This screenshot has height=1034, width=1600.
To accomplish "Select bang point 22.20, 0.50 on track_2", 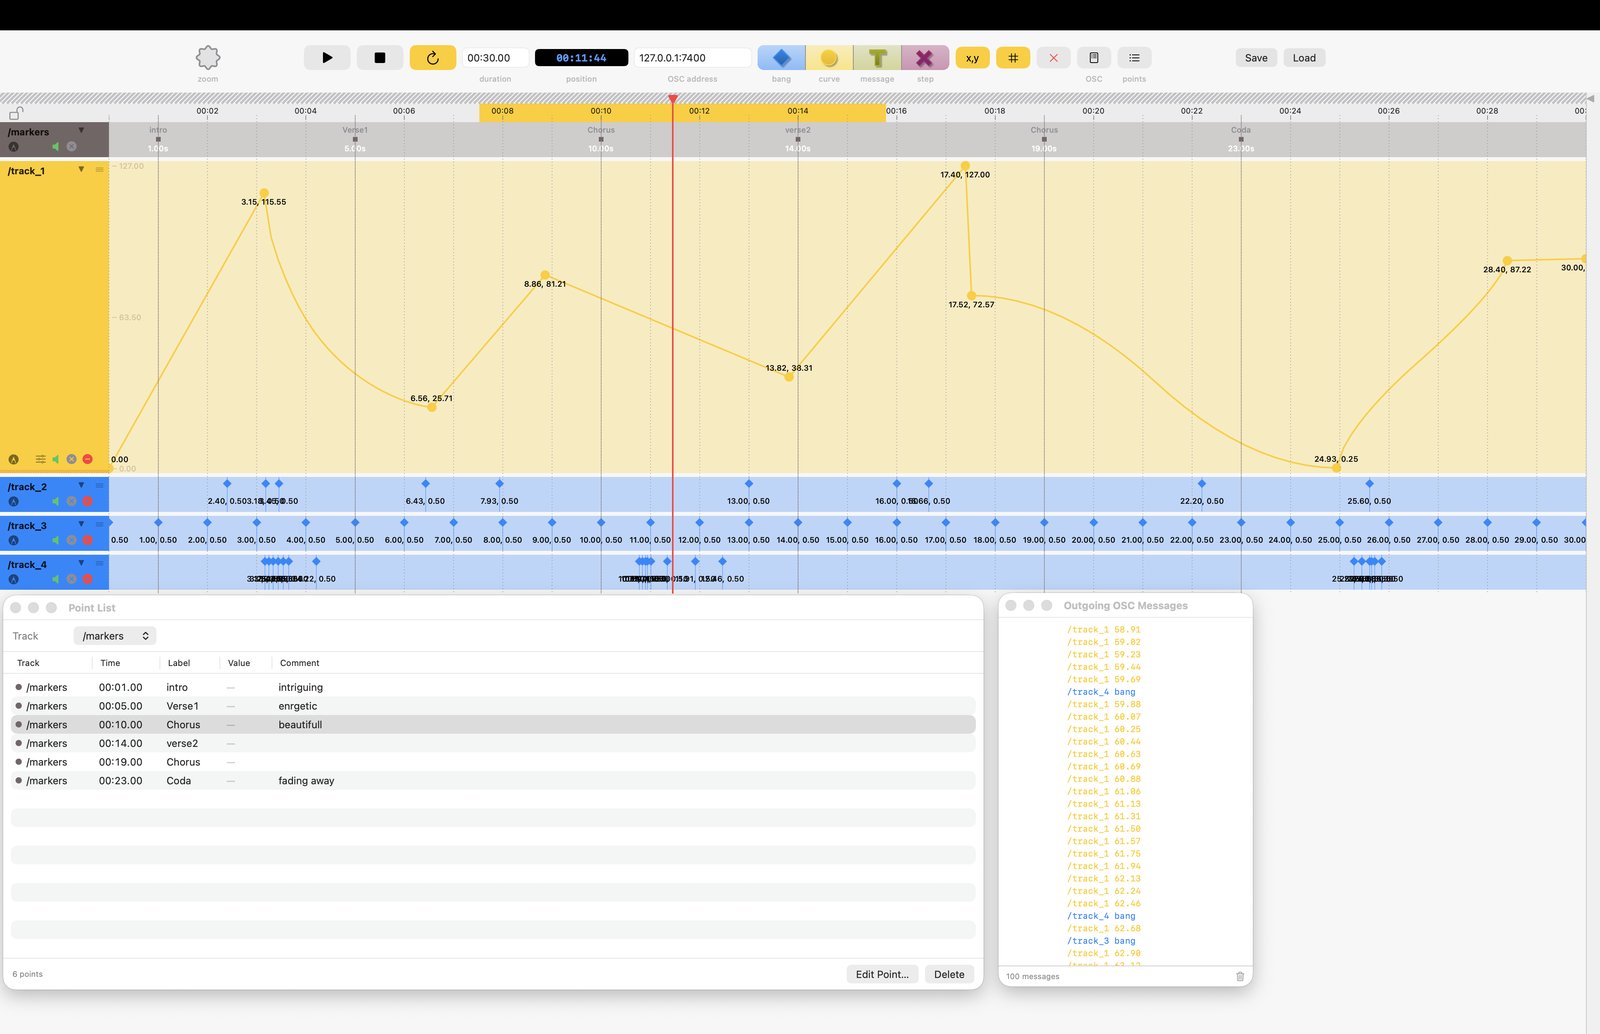I will pos(1202,484).
